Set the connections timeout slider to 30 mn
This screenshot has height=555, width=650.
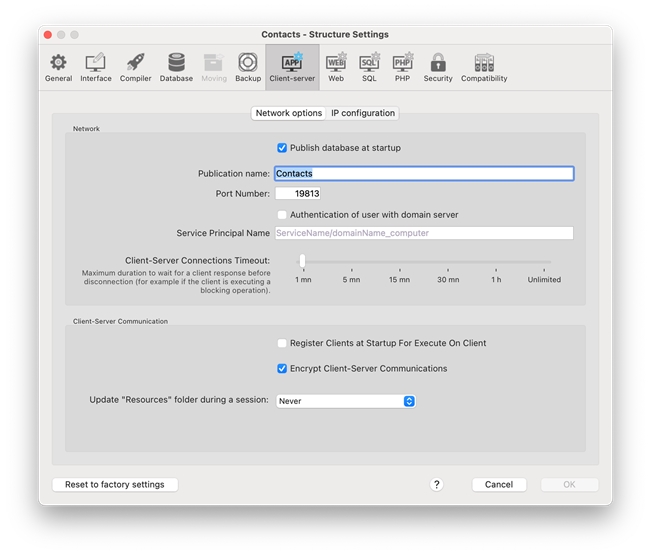[x=448, y=262]
